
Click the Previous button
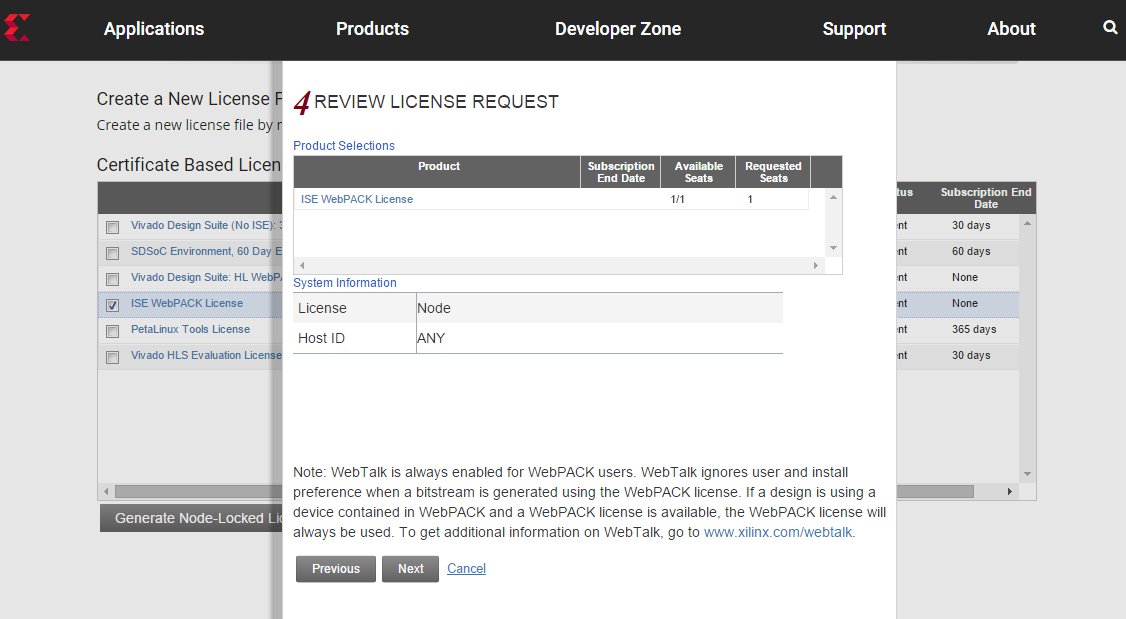pyautogui.click(x=335, y=569)
